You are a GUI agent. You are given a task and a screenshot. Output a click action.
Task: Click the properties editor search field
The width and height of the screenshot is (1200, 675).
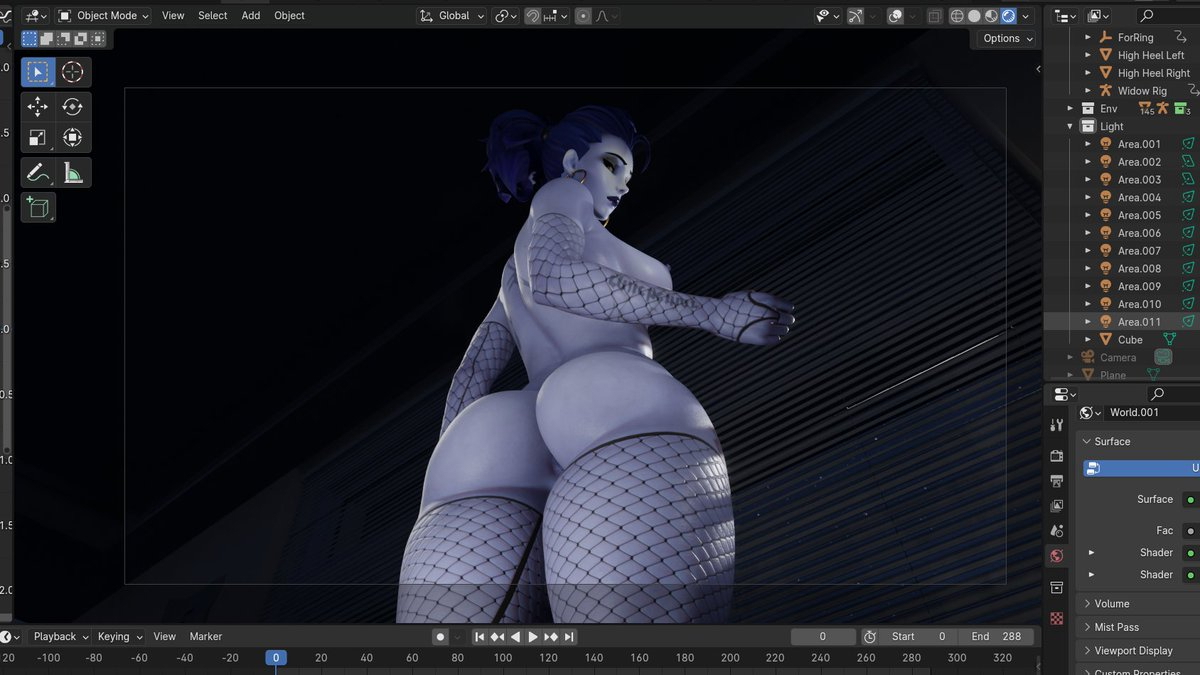(1173, 394)
